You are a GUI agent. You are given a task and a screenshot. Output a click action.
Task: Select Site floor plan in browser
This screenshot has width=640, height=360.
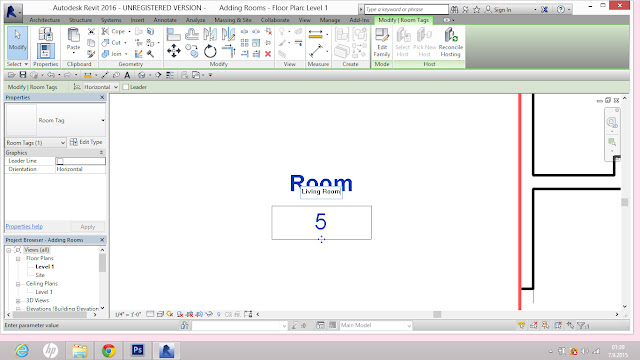click(40, 275)
